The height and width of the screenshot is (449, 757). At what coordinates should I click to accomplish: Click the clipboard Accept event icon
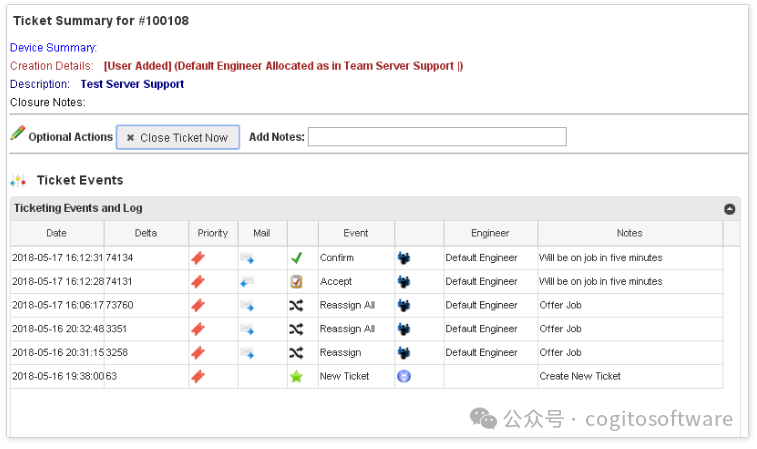(x=296, y=281)
